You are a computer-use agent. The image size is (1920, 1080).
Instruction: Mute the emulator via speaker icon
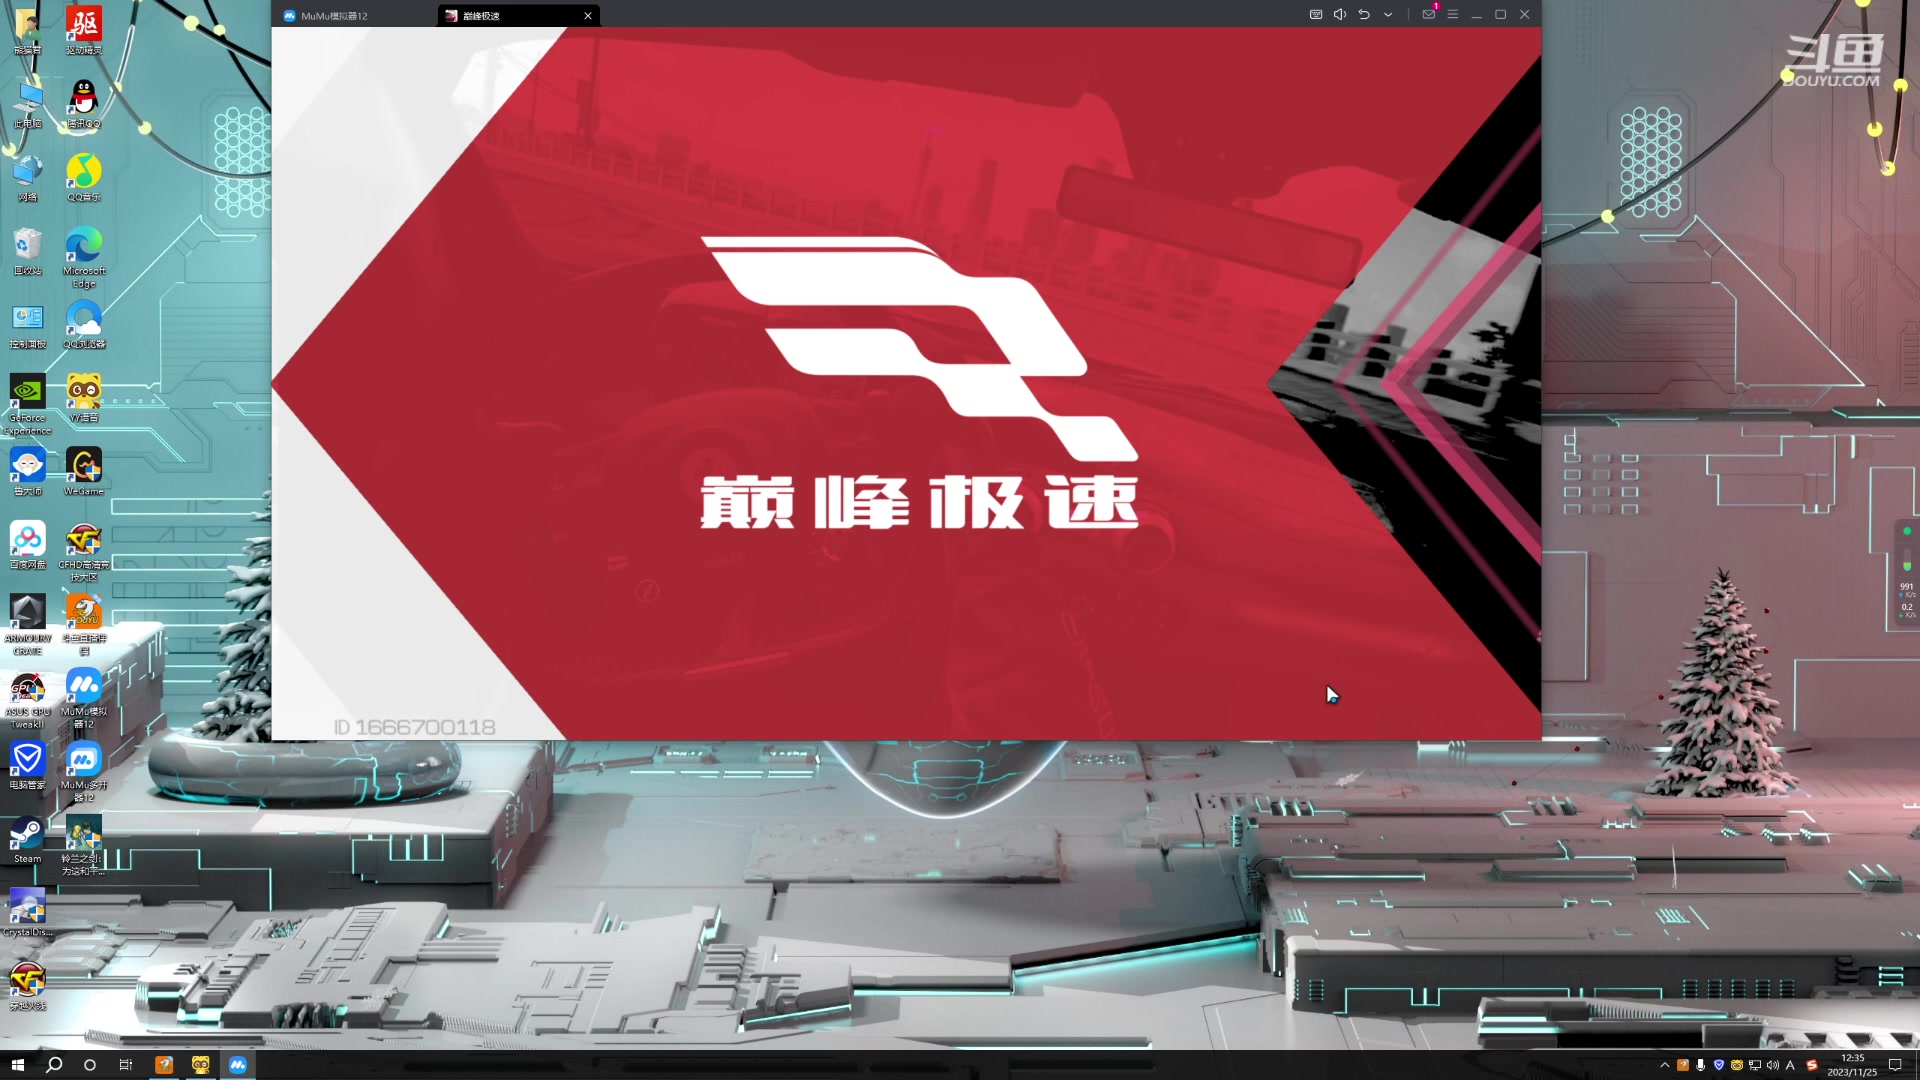(x=1340, y=15)
